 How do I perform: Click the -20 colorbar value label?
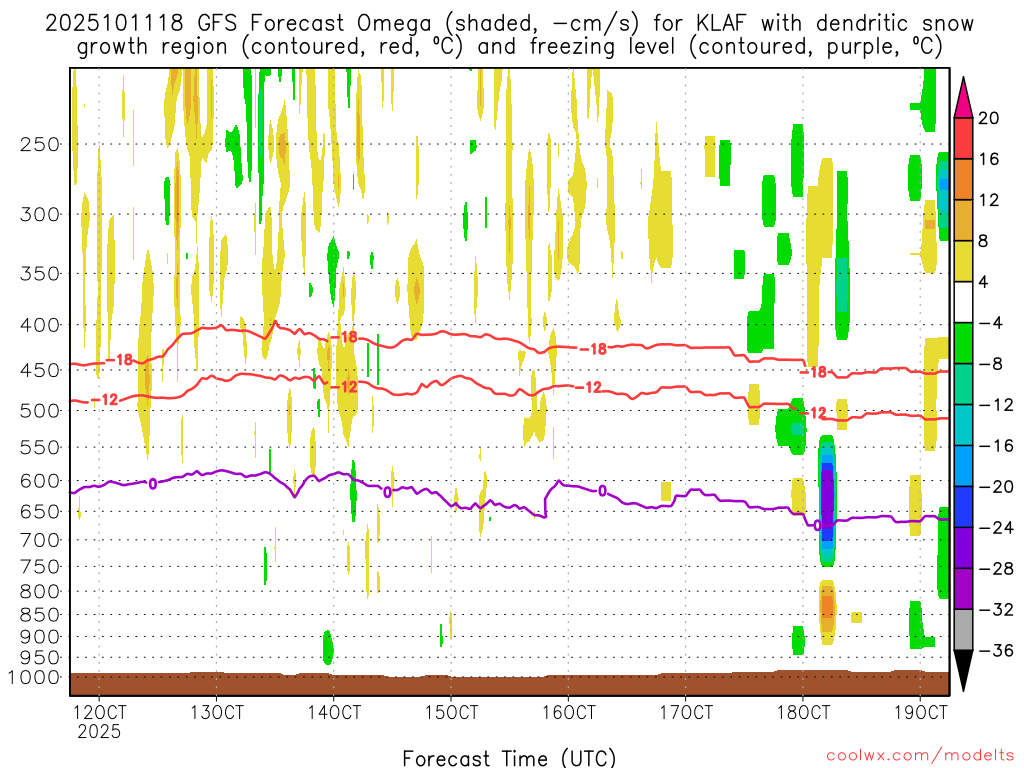tap(996, 487)
